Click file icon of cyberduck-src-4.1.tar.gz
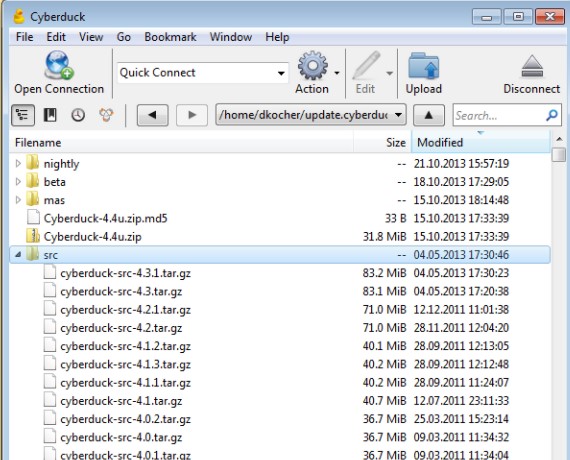 click(50, 400)
